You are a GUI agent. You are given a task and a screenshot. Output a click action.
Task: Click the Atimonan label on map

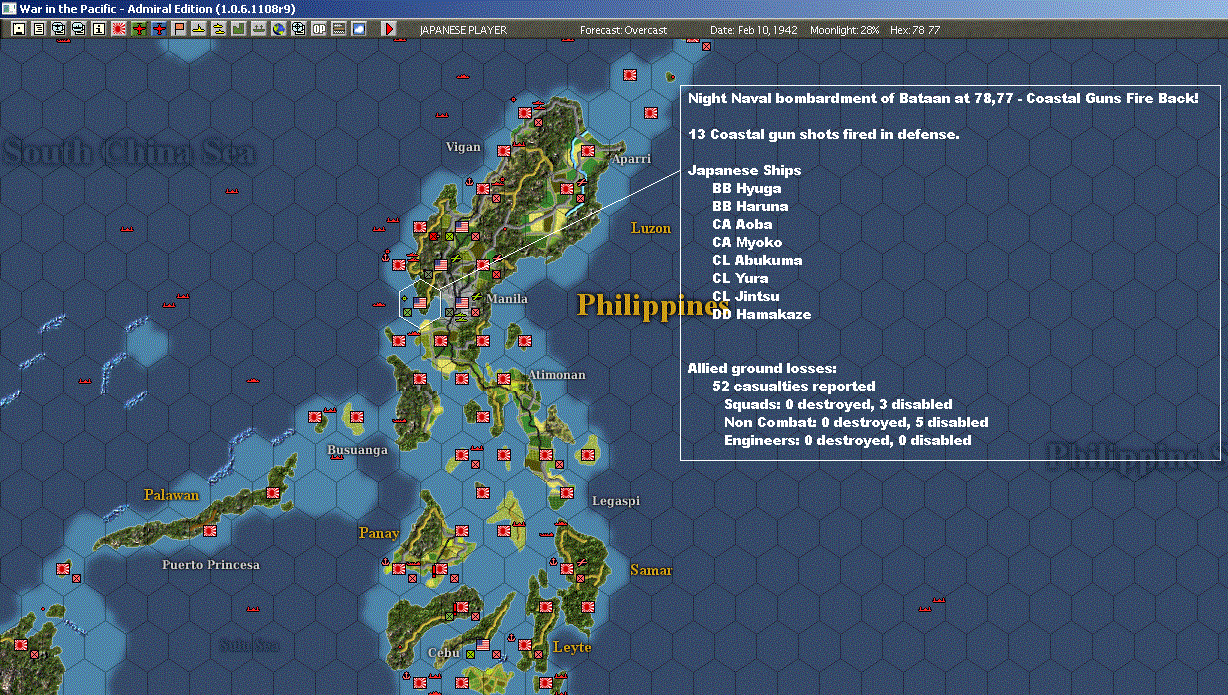pyautogui.click(x=556, y=375)
